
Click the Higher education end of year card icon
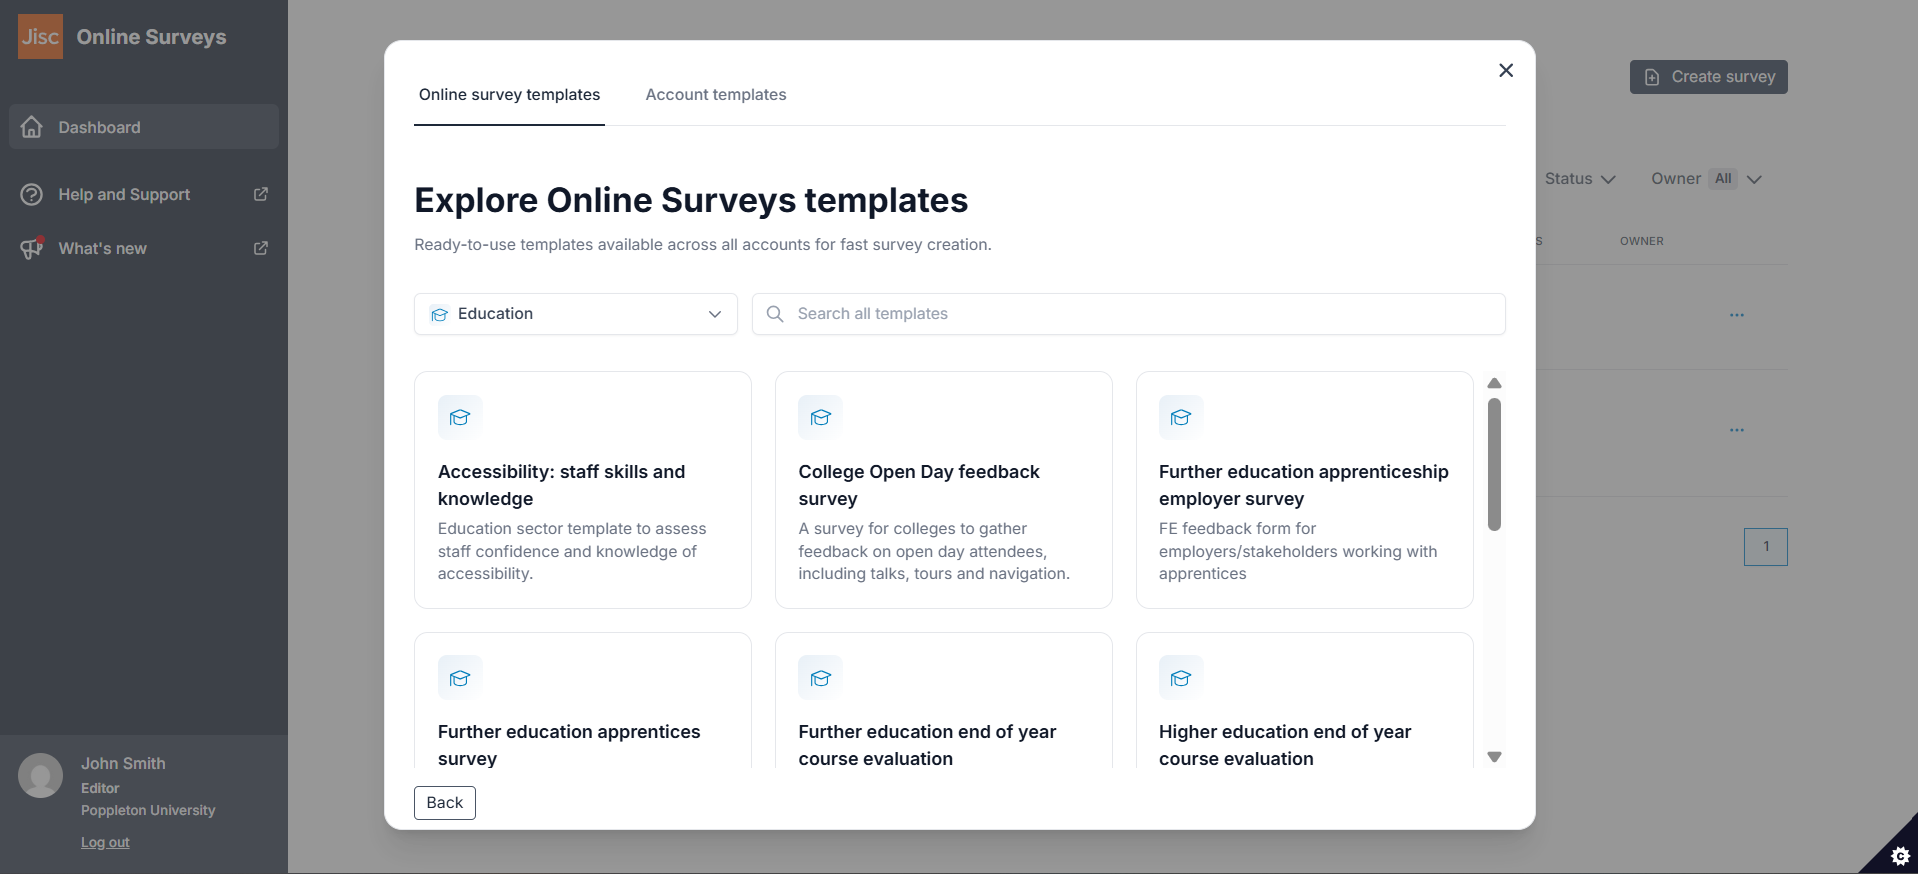tap(1181, 678)
